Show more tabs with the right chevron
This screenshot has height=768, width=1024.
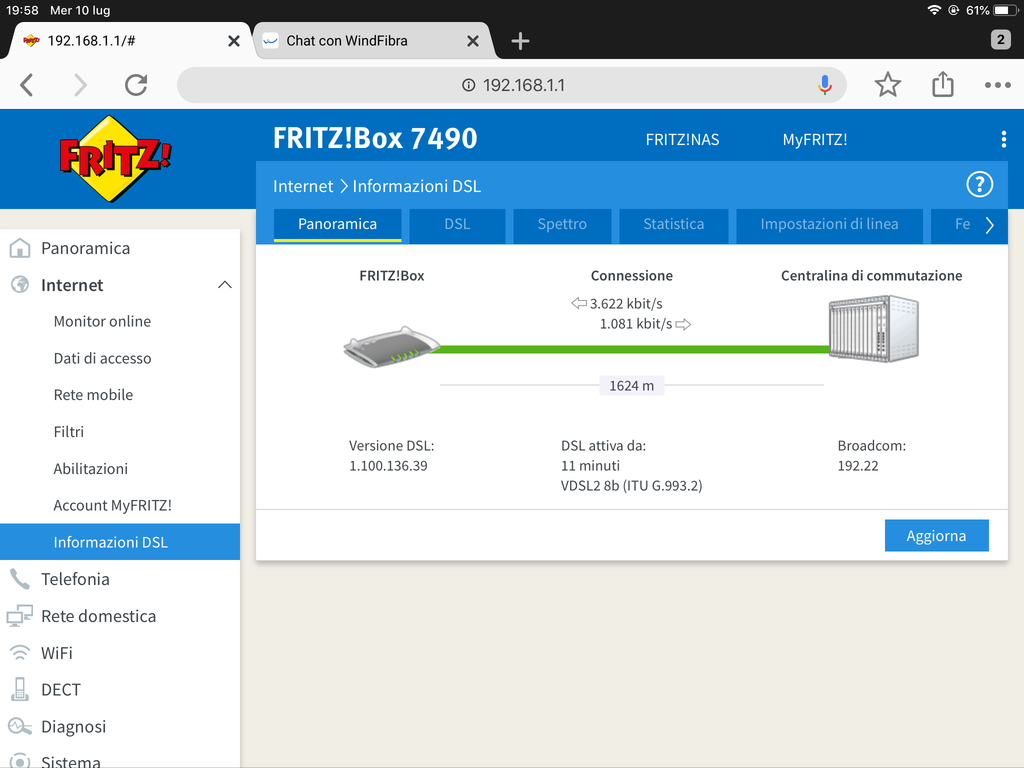[x=989, y=225]
